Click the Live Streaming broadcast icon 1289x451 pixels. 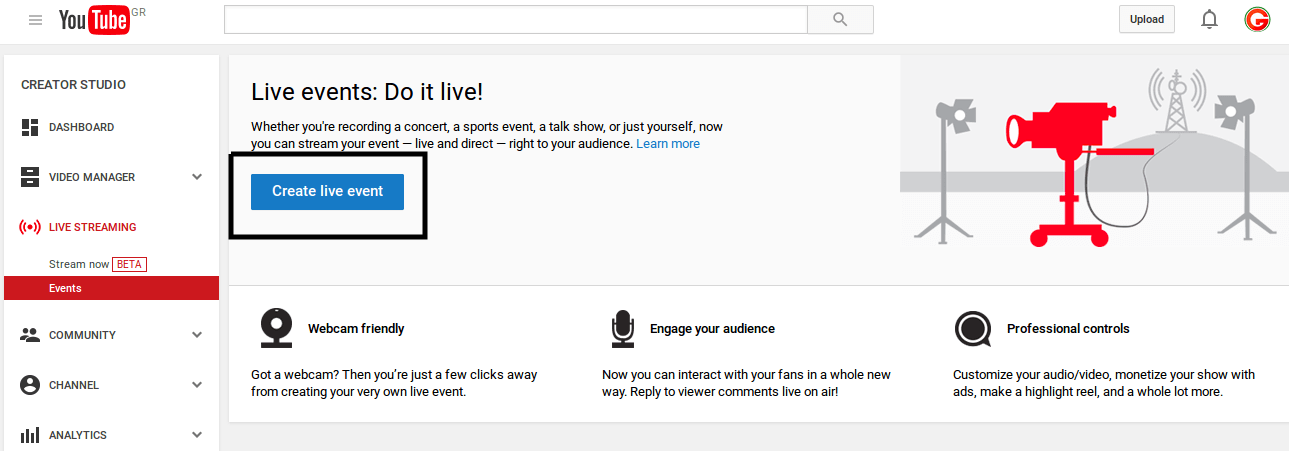(x=30, y=227)
